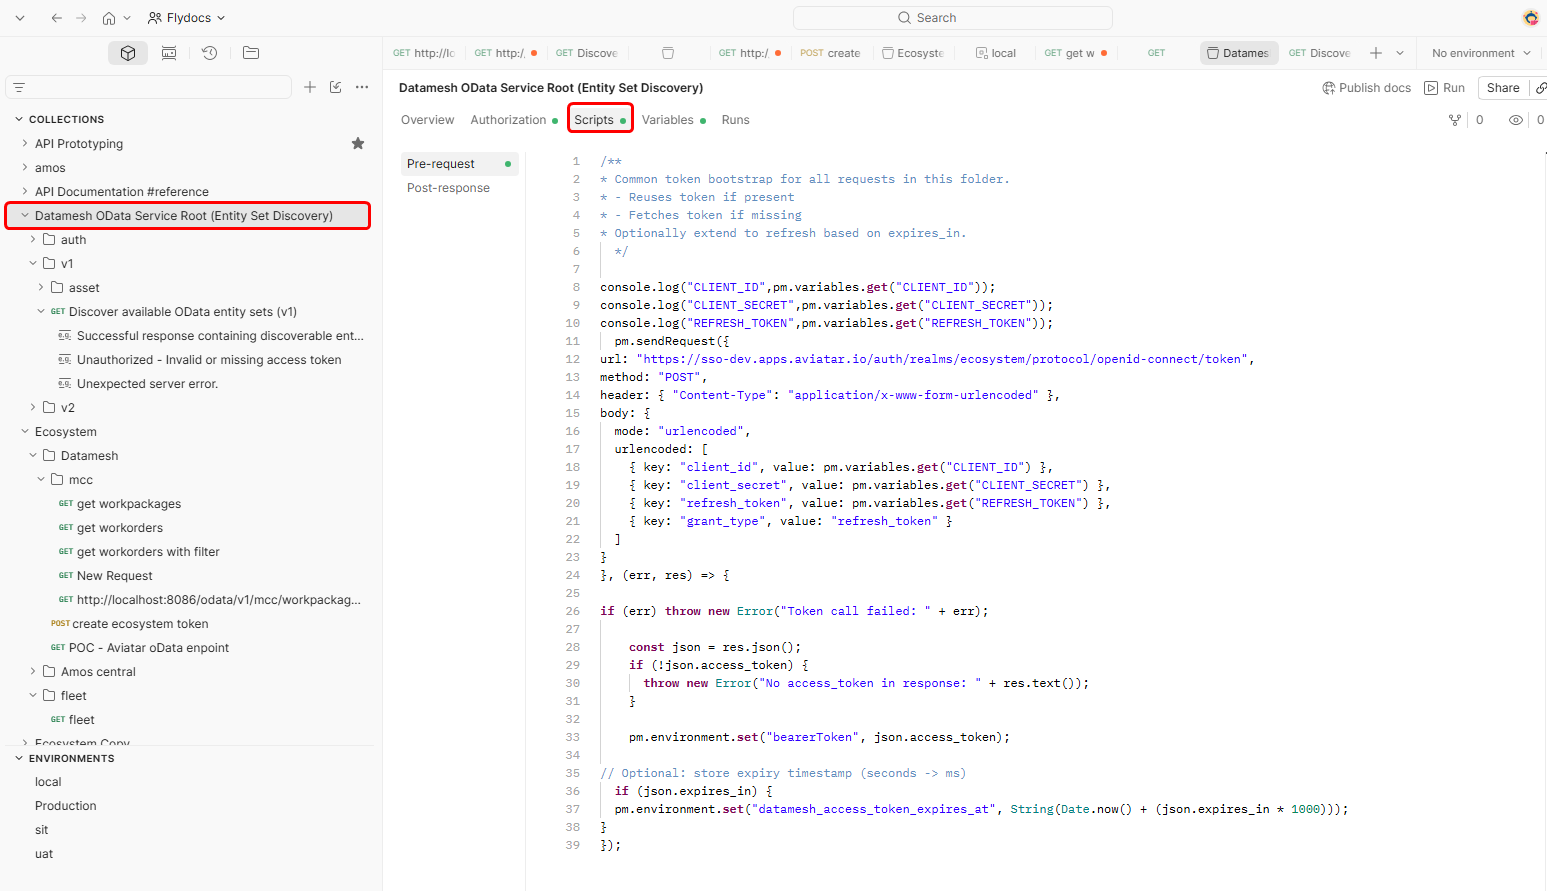The width and height of the screenshot is (1547, 891).
Task: Select the Pre-request script section
Action: (x=460, y=164)
